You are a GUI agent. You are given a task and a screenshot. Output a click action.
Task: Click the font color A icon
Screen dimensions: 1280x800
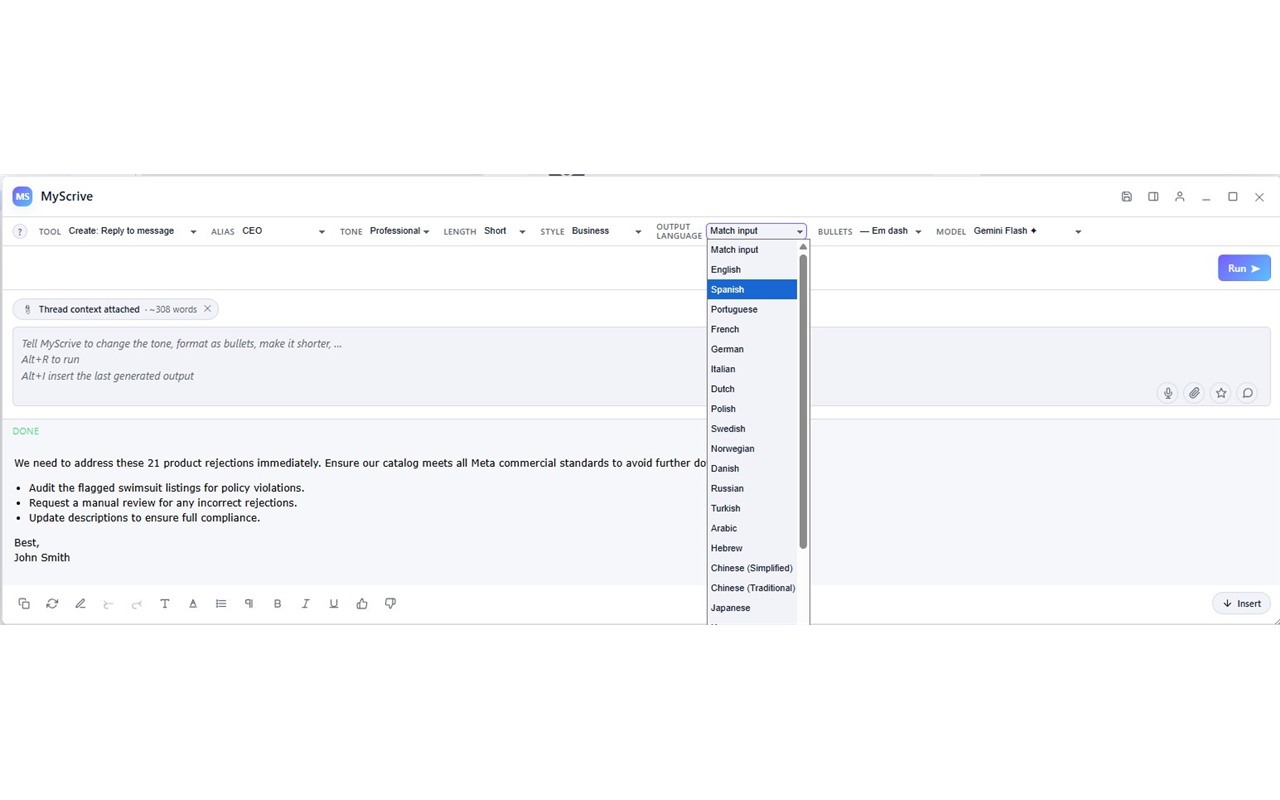click(193, 604)
